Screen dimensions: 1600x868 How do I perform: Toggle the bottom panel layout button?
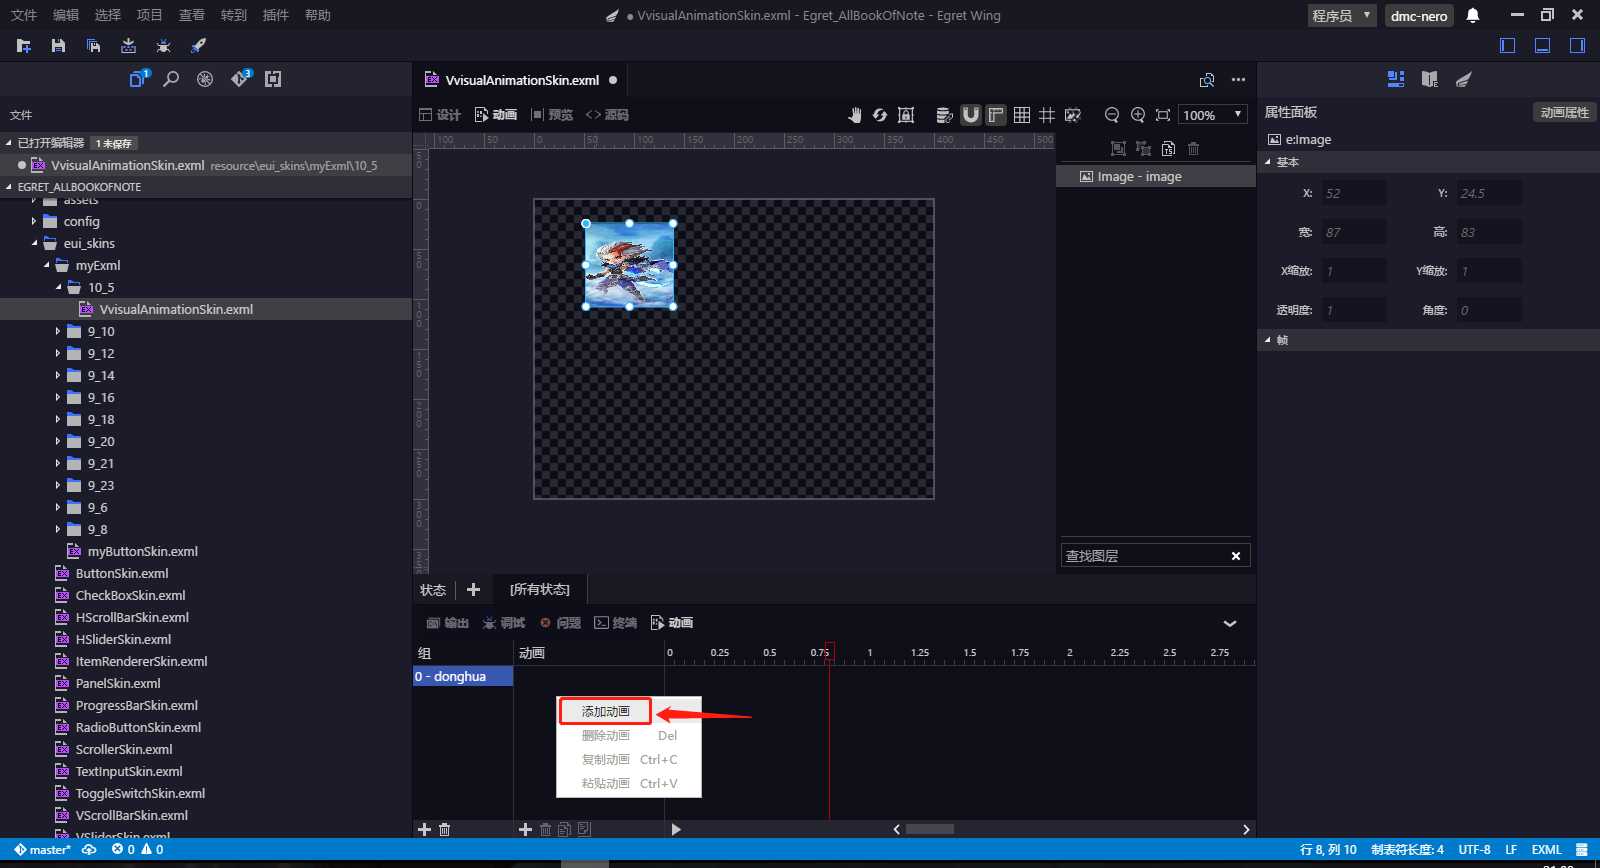click(x=1543, y=45)
